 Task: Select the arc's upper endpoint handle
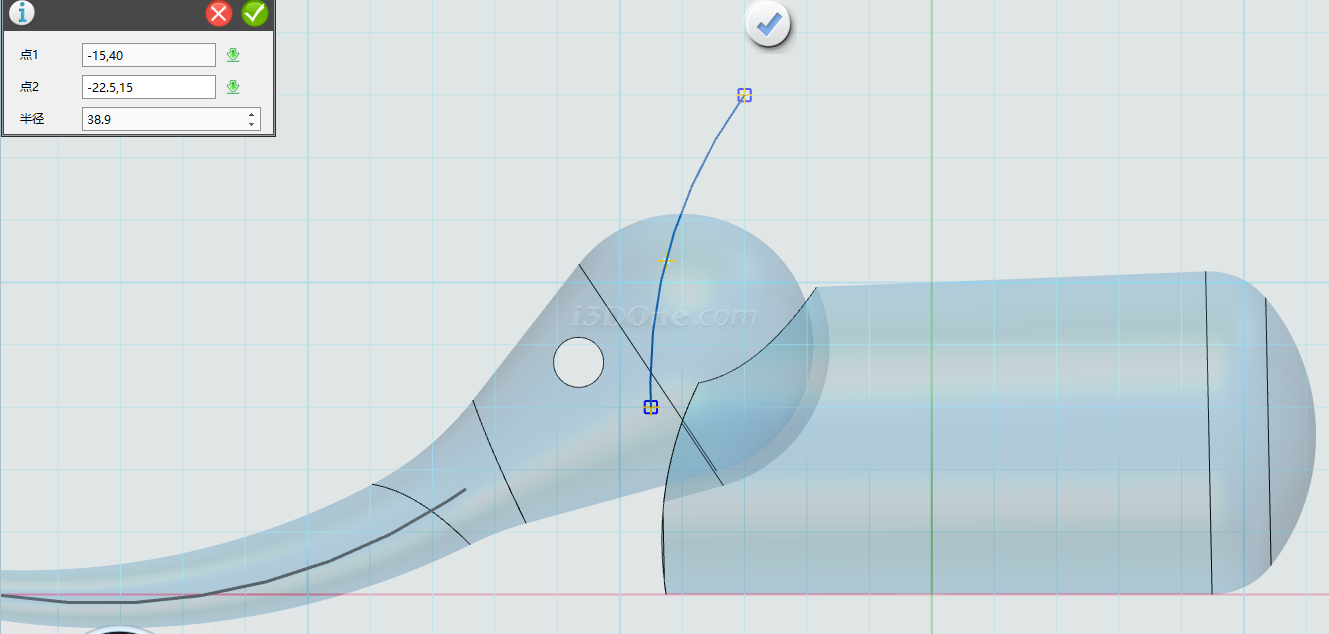(744, 95)
